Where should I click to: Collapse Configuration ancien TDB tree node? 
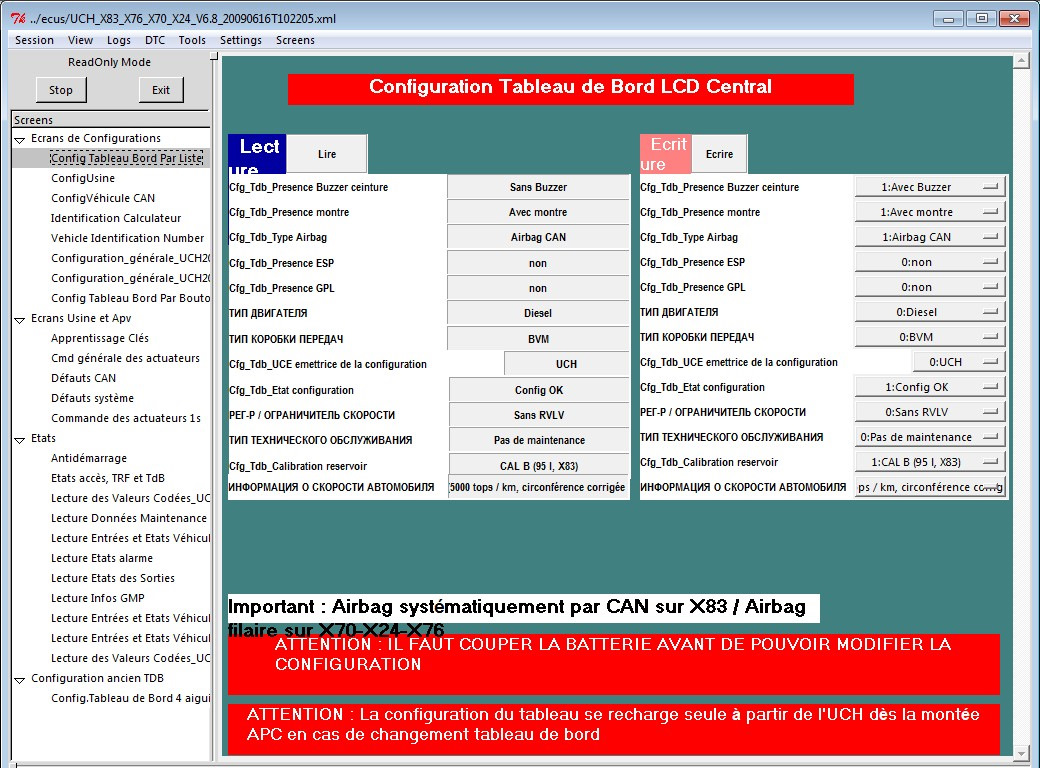point(20,680)
